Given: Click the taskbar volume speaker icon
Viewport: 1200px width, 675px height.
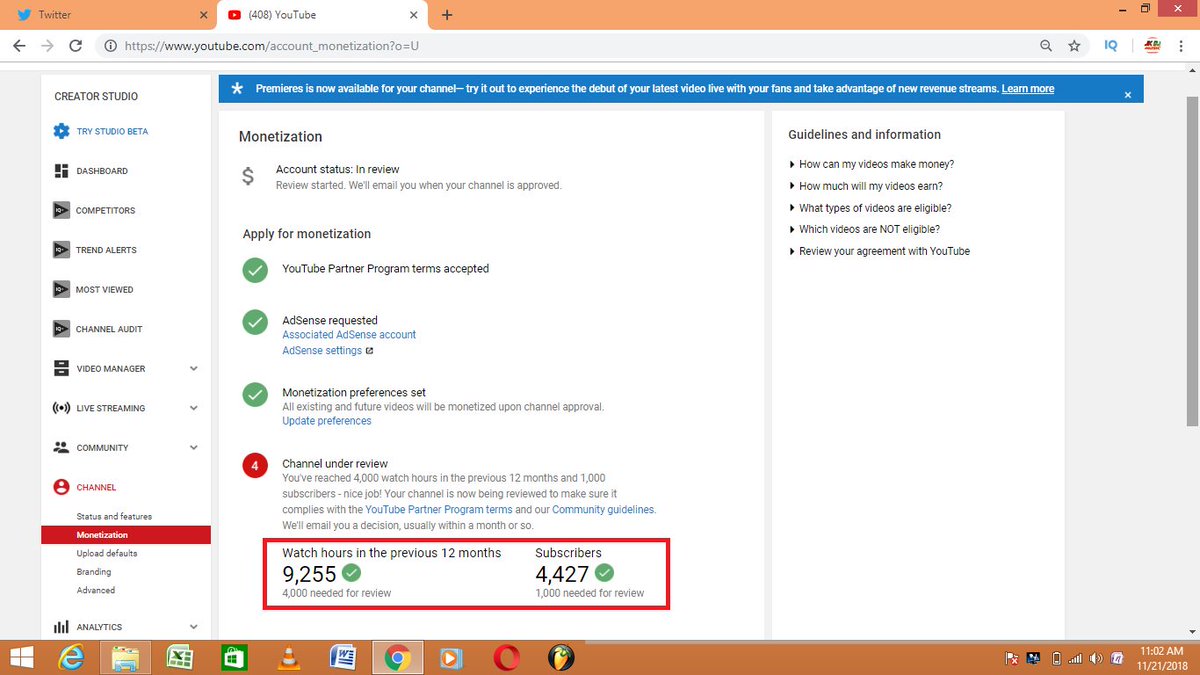Looking at the screenshot, I should [1097, 657].
